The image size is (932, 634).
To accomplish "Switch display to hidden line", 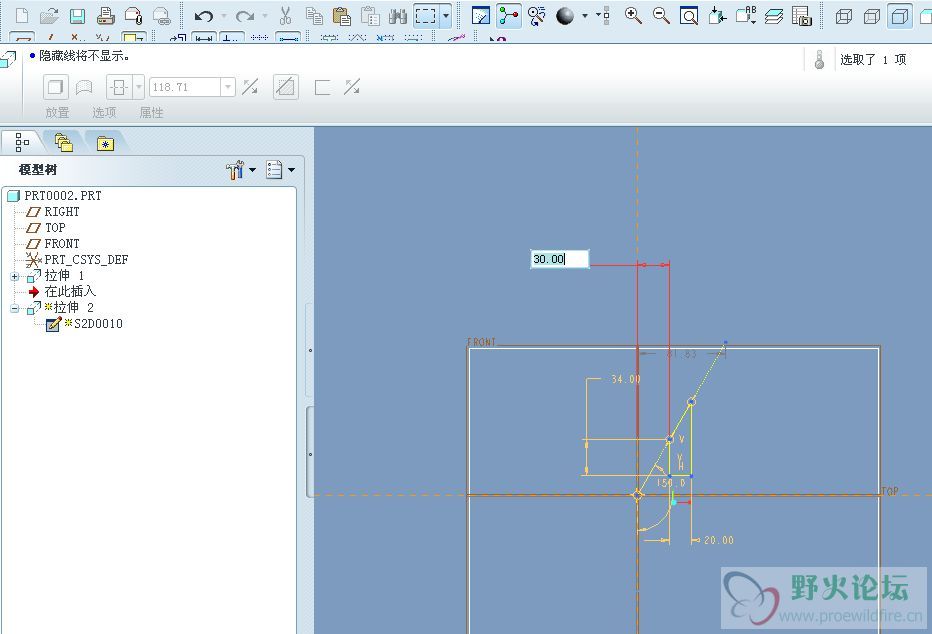I will click(x=871, y=16).
